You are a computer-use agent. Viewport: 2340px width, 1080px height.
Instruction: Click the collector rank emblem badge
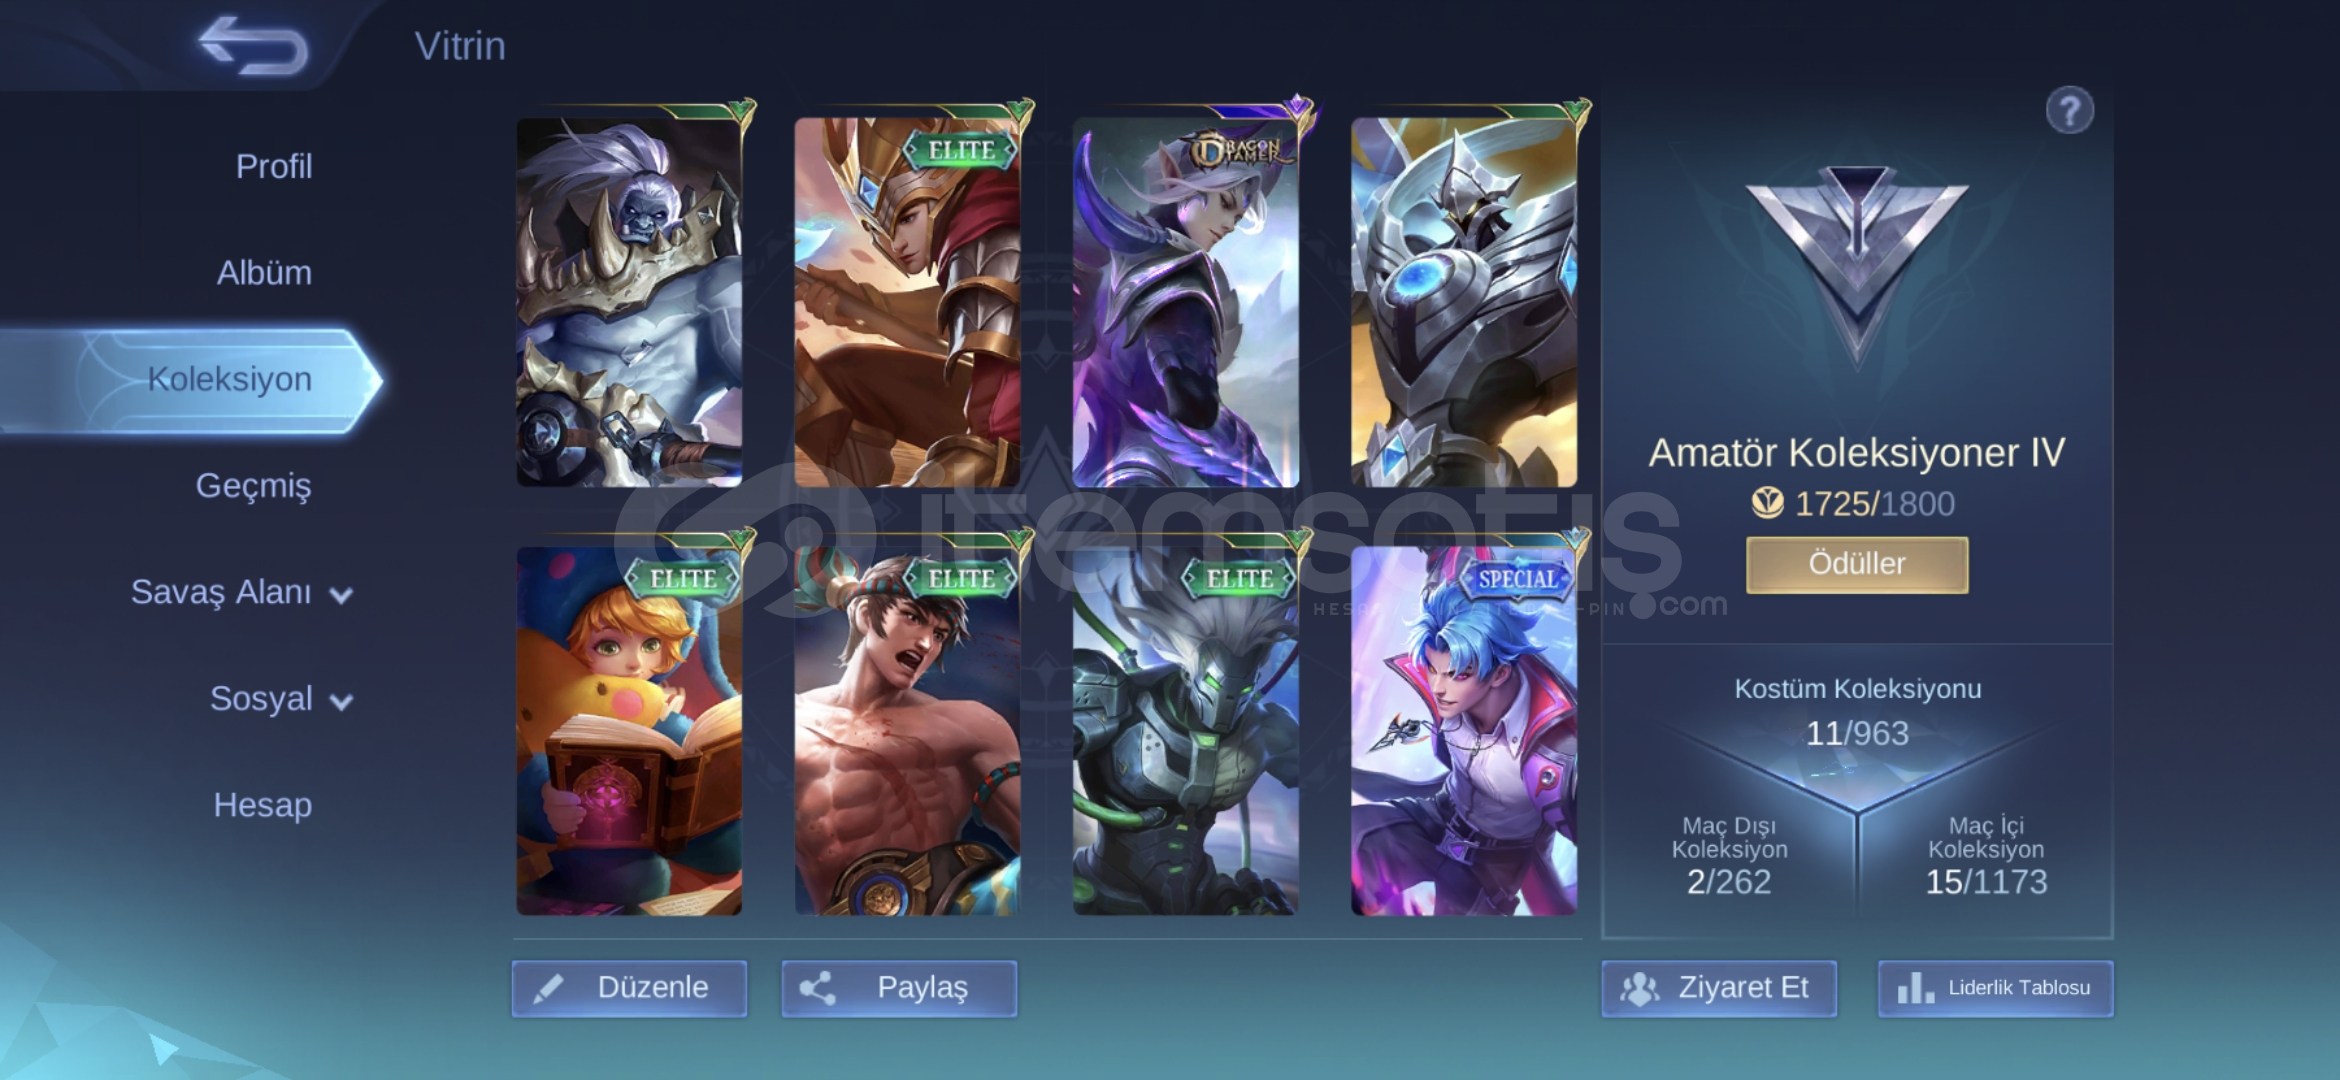(1857, 264)
